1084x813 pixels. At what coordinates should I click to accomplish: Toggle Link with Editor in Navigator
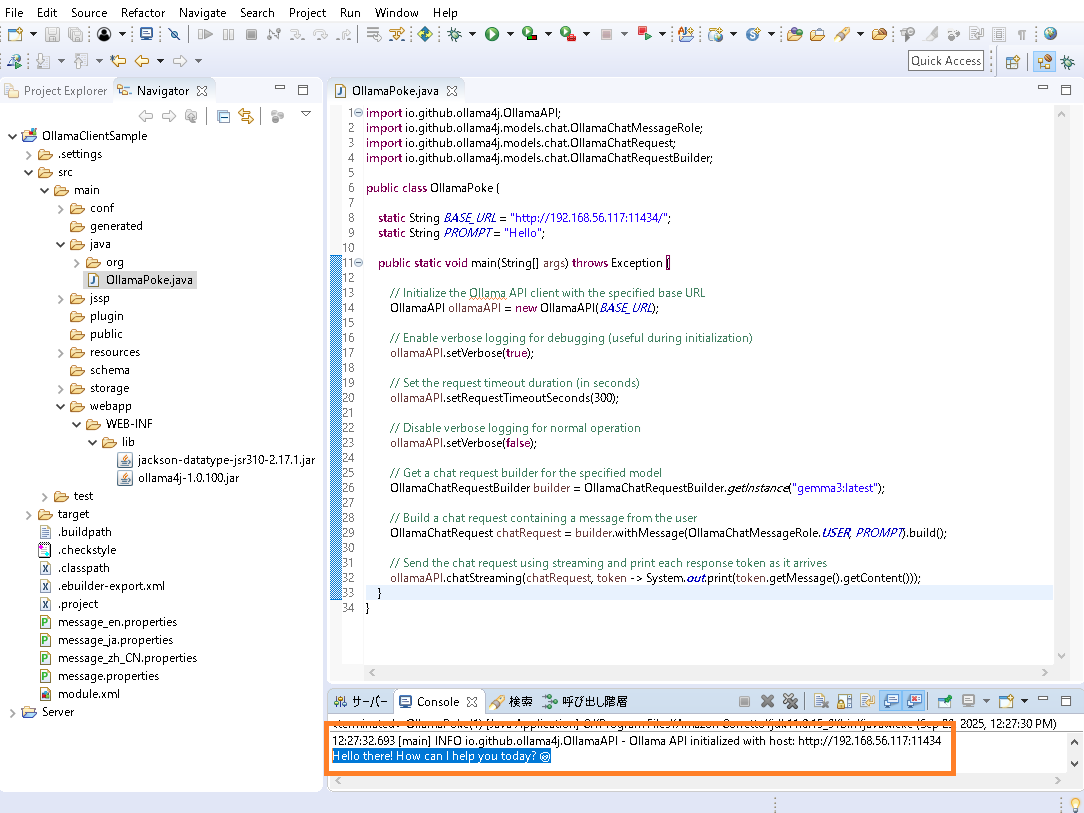coord(245,117)
